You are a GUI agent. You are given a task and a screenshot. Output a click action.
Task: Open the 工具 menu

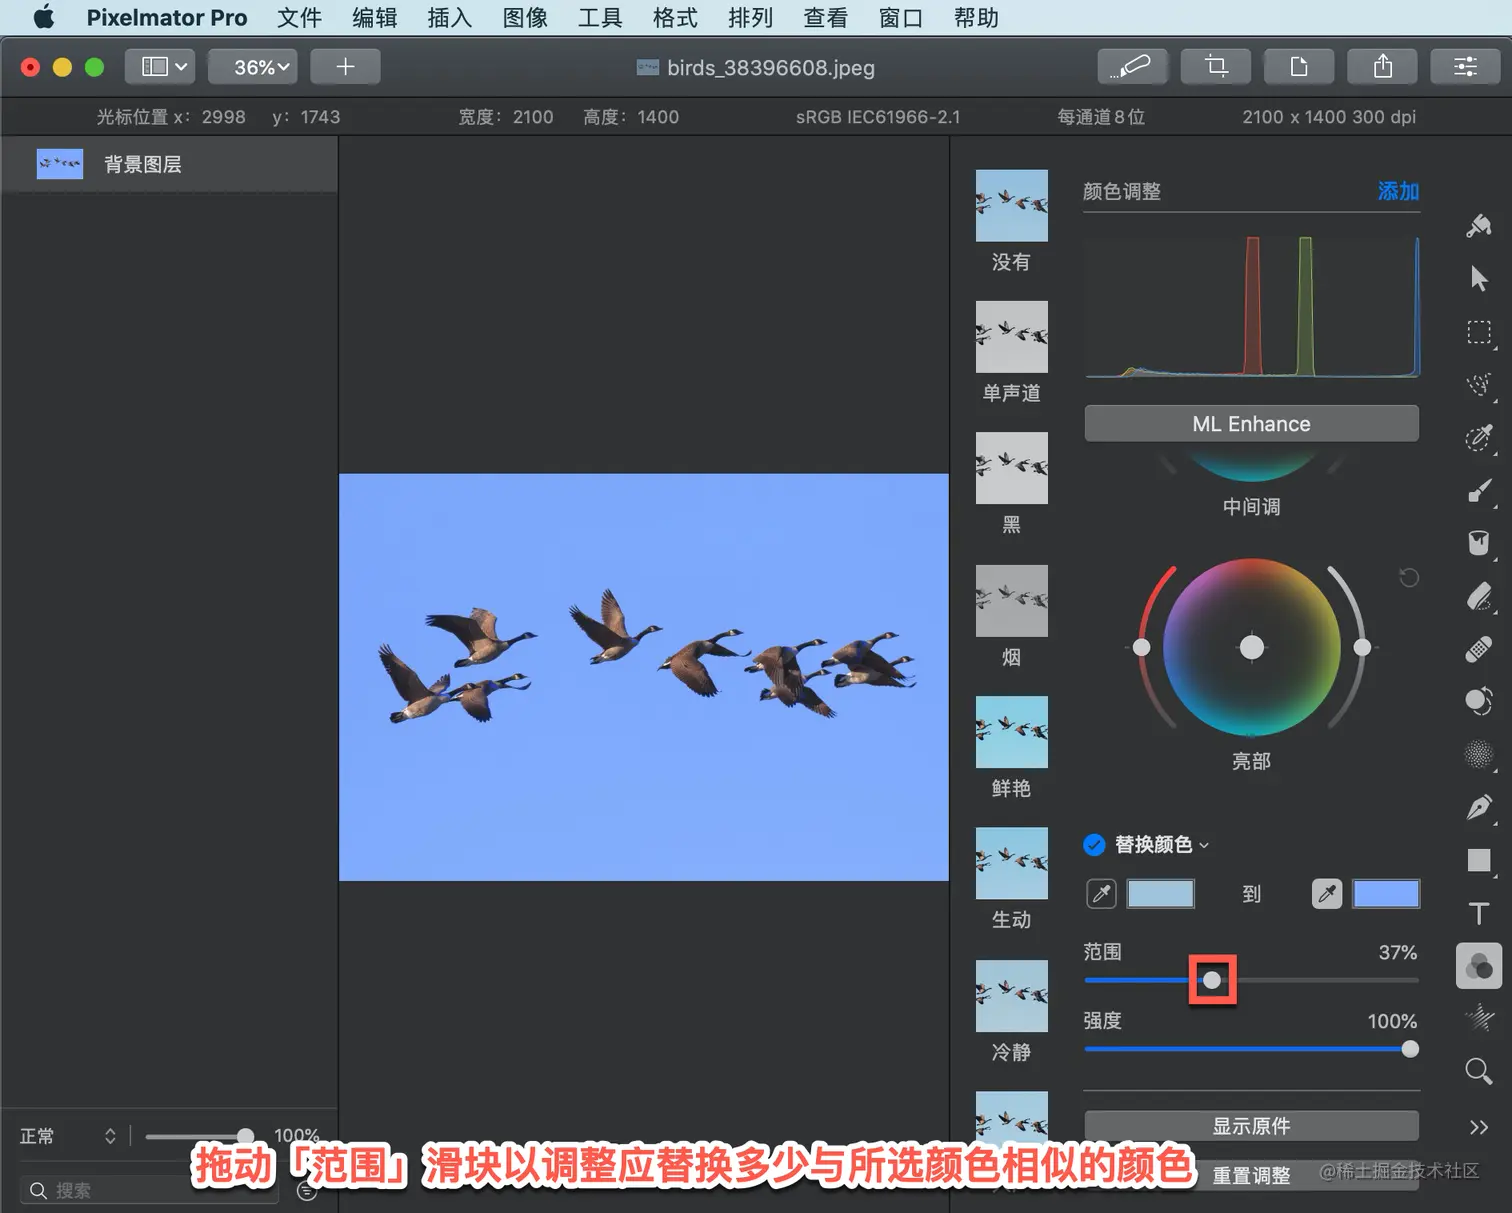[x=600, y=18]
